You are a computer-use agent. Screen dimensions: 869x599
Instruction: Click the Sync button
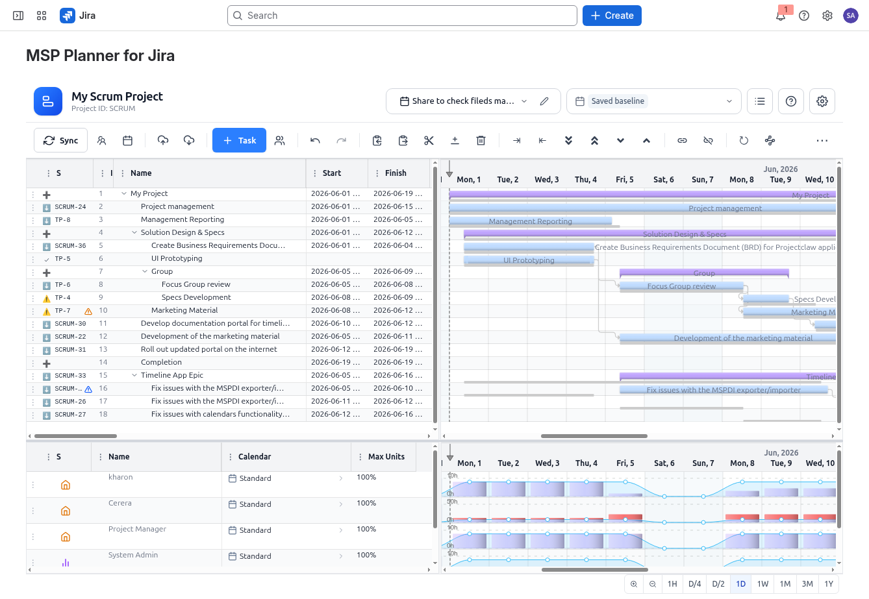pos(61,141)
